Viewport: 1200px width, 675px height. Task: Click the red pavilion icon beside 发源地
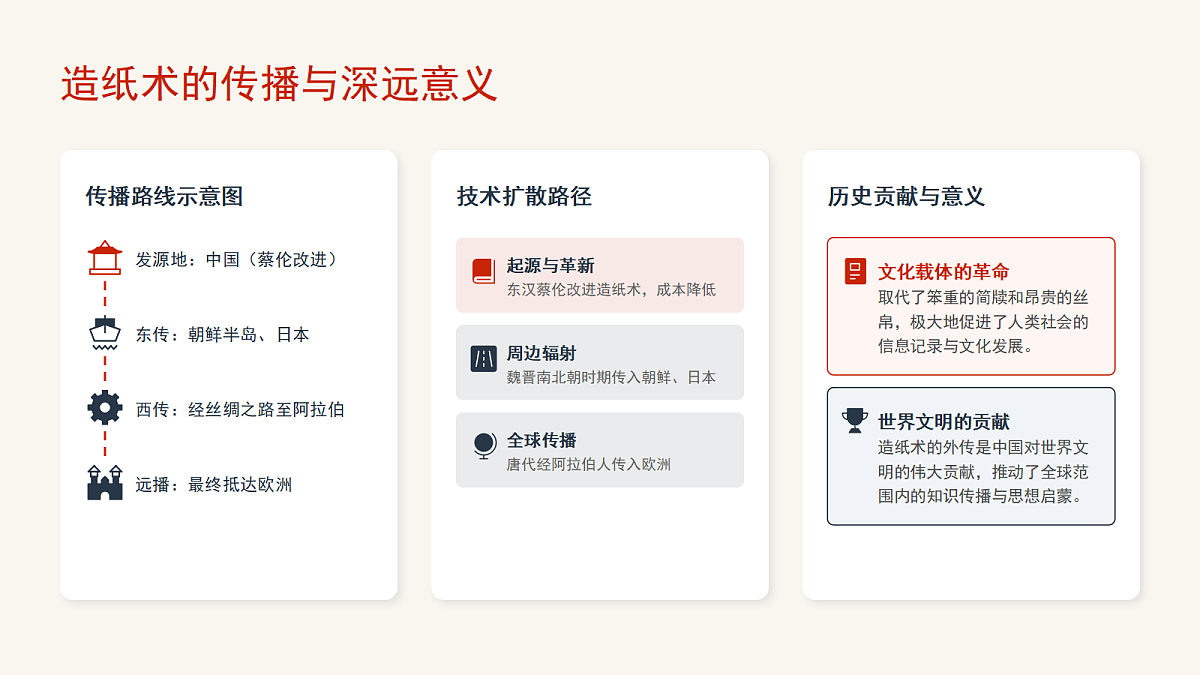[x=104, y=258]
